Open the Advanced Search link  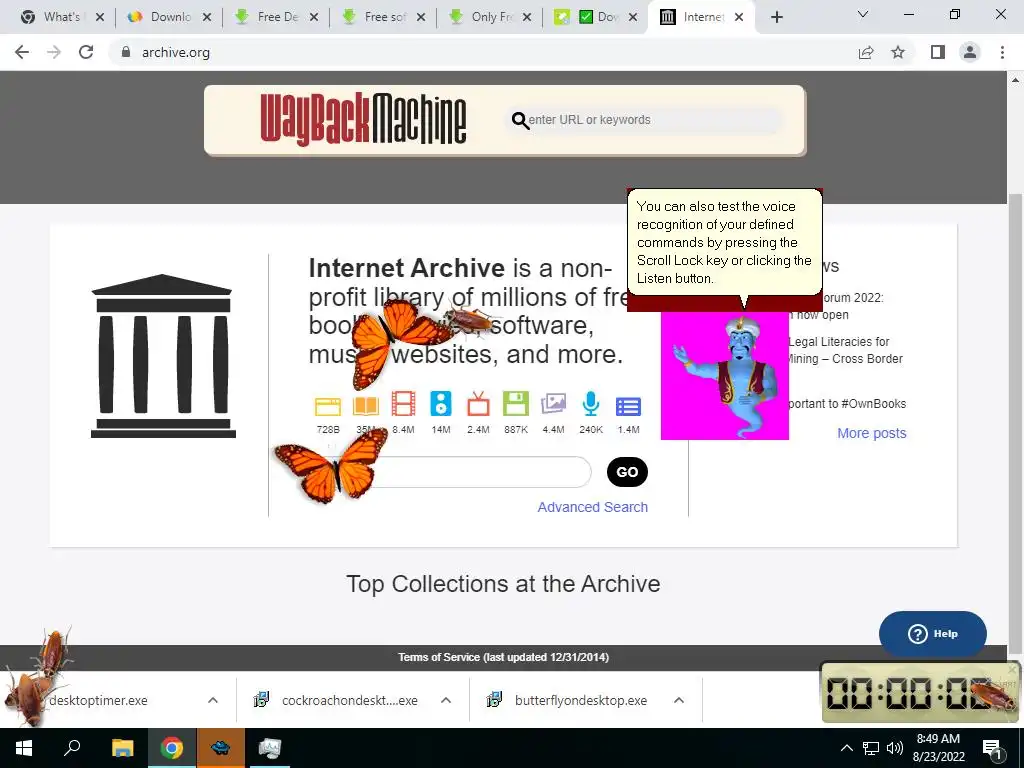tap(592, 507)
